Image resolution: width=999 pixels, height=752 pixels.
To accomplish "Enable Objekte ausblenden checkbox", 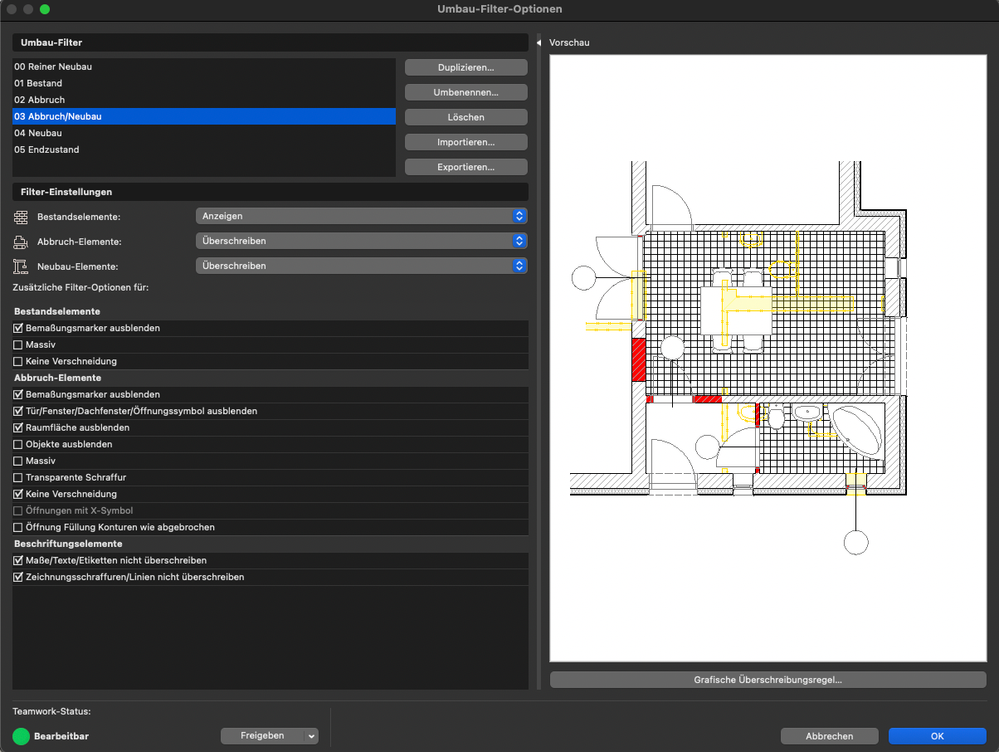I will pos(18,444).
